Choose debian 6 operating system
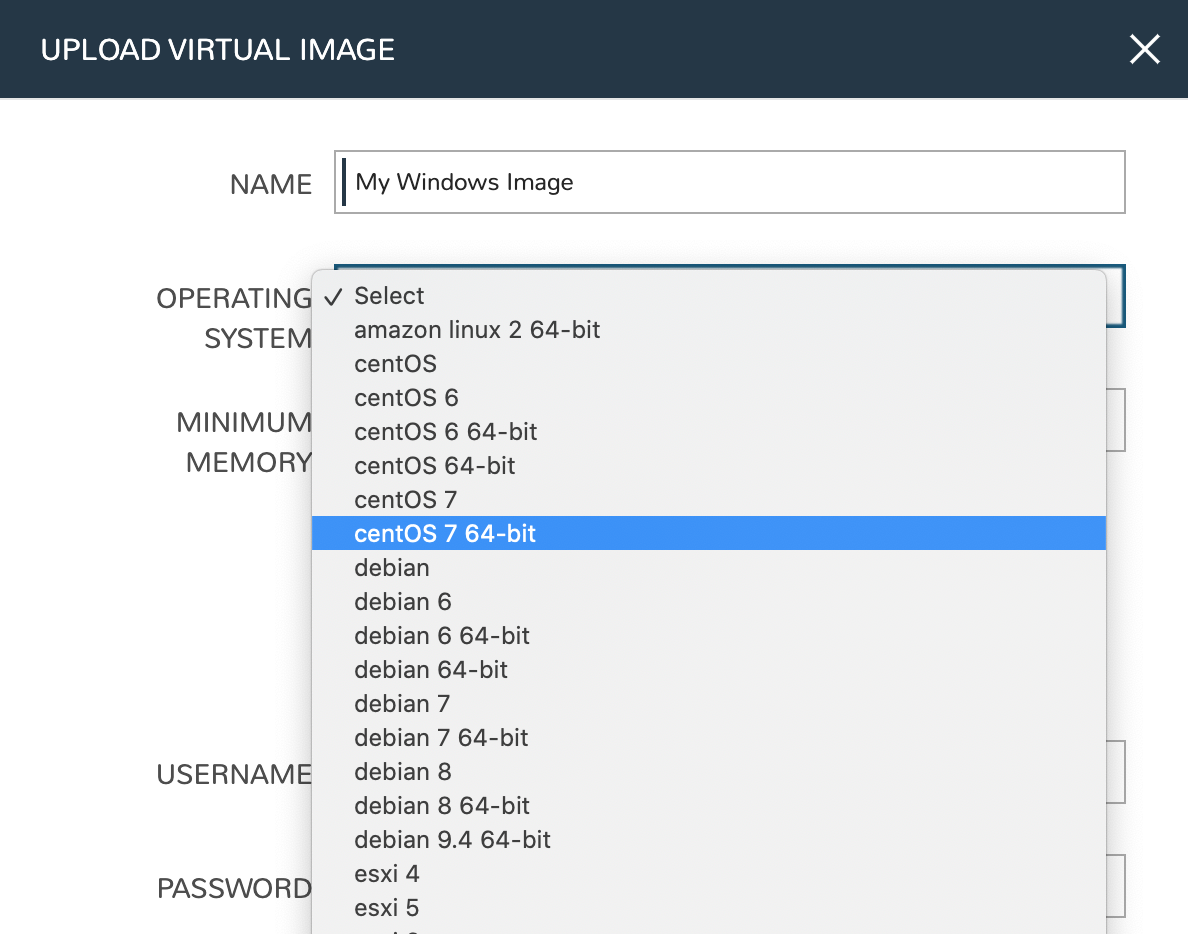Screen dimensions: 1188x934 403,601
